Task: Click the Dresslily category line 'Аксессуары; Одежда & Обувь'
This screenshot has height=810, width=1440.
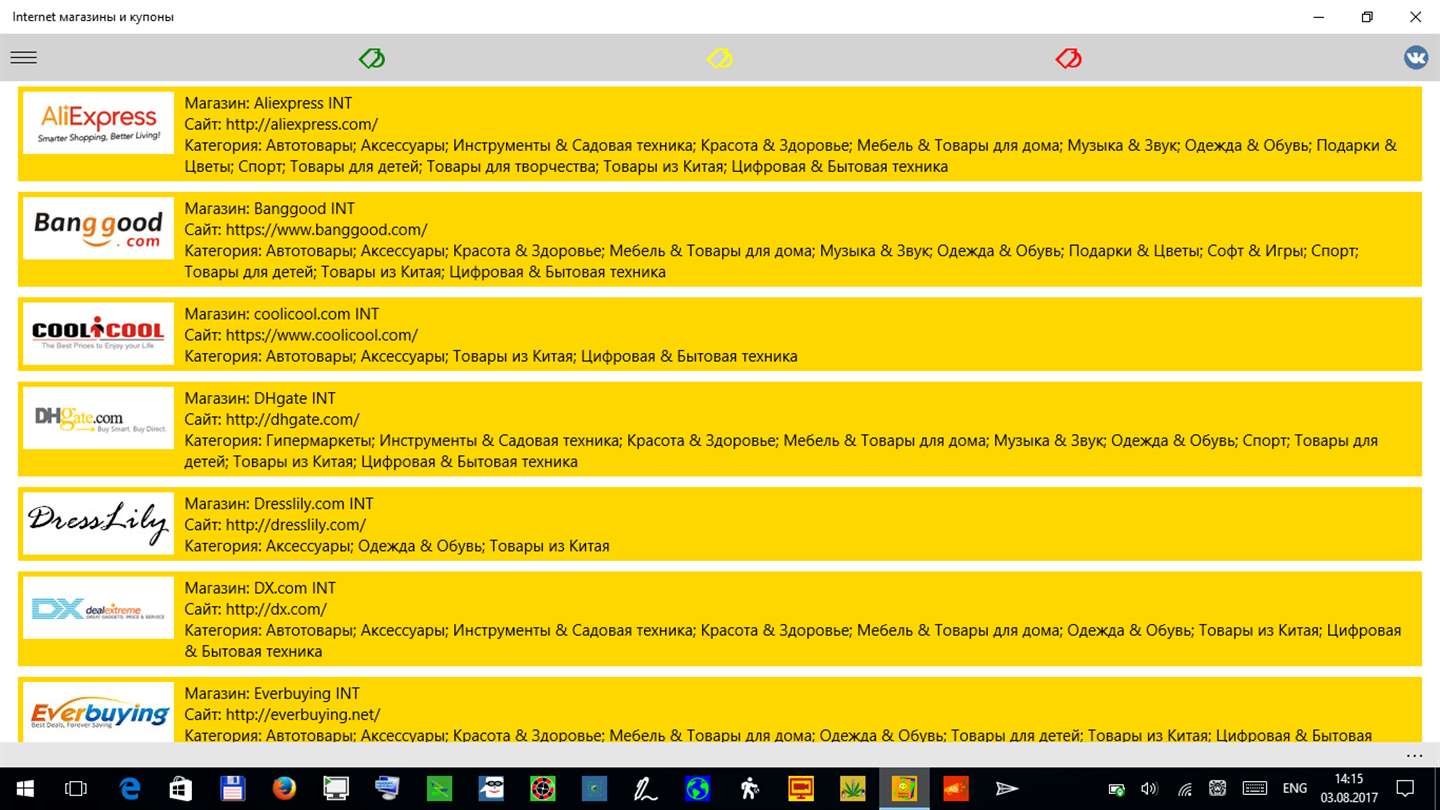Action: coord(397,546)
